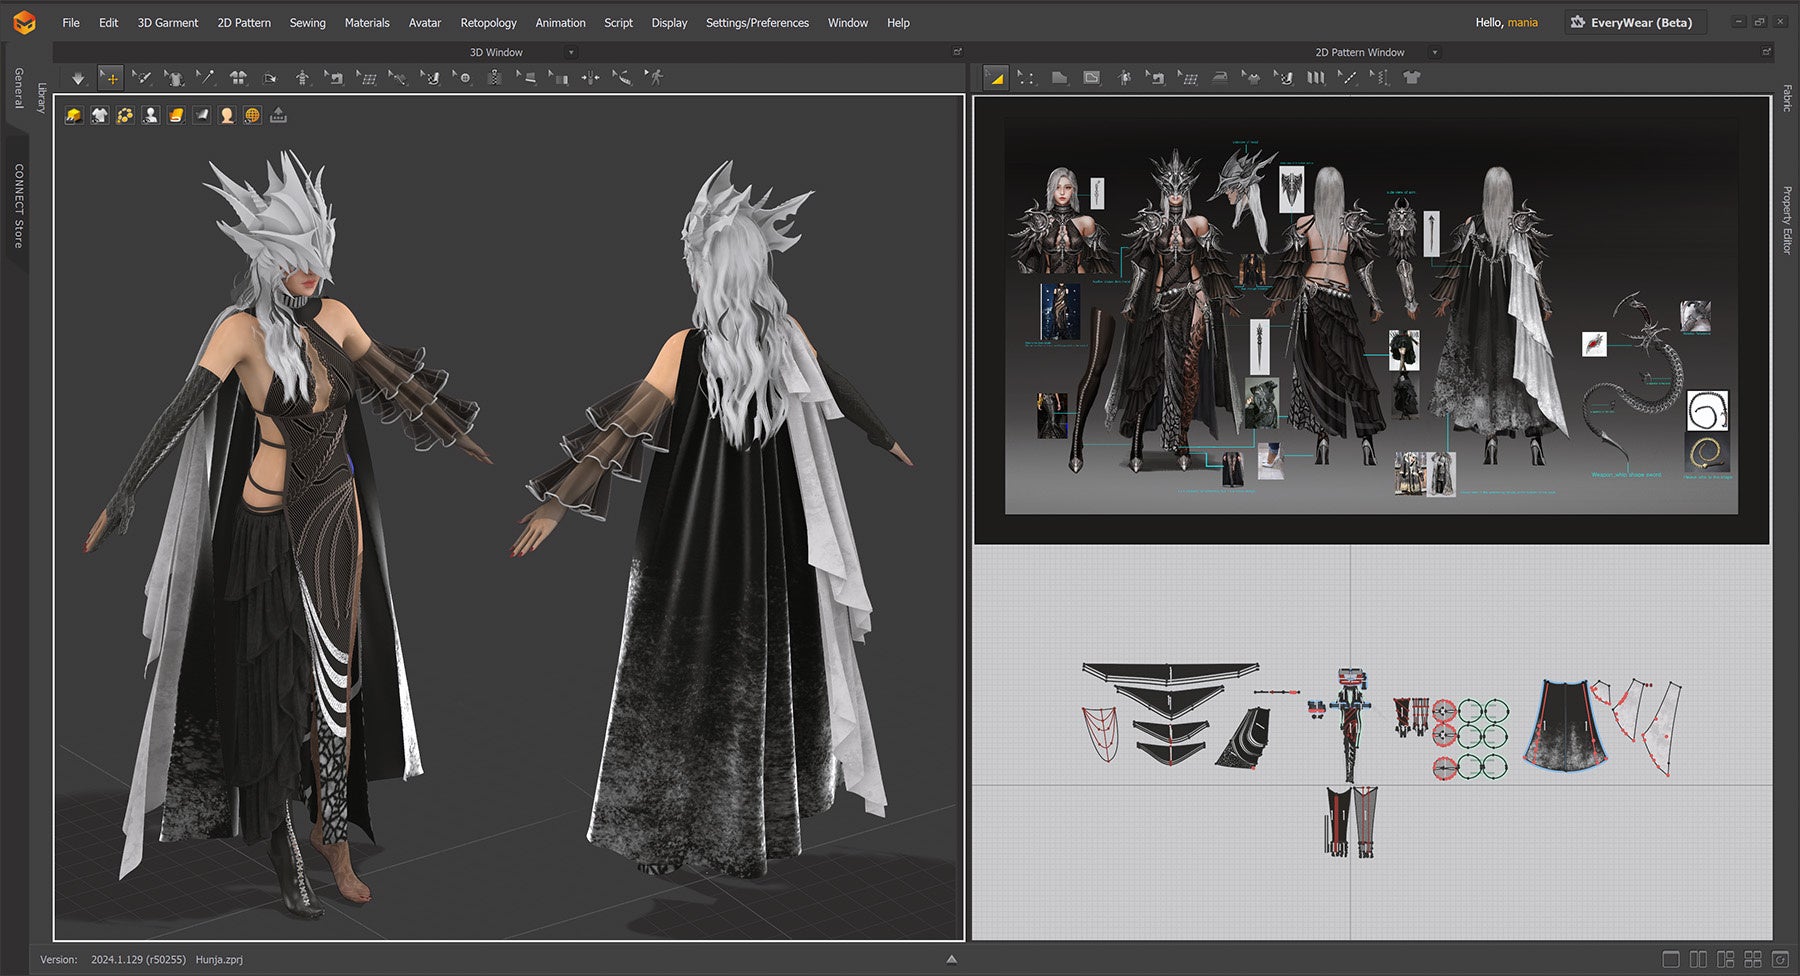Toggle avatar display icon in 3D viewport
Image resolution: width=1800 pixels, height=976 pixels.
(x=150, y=116)
